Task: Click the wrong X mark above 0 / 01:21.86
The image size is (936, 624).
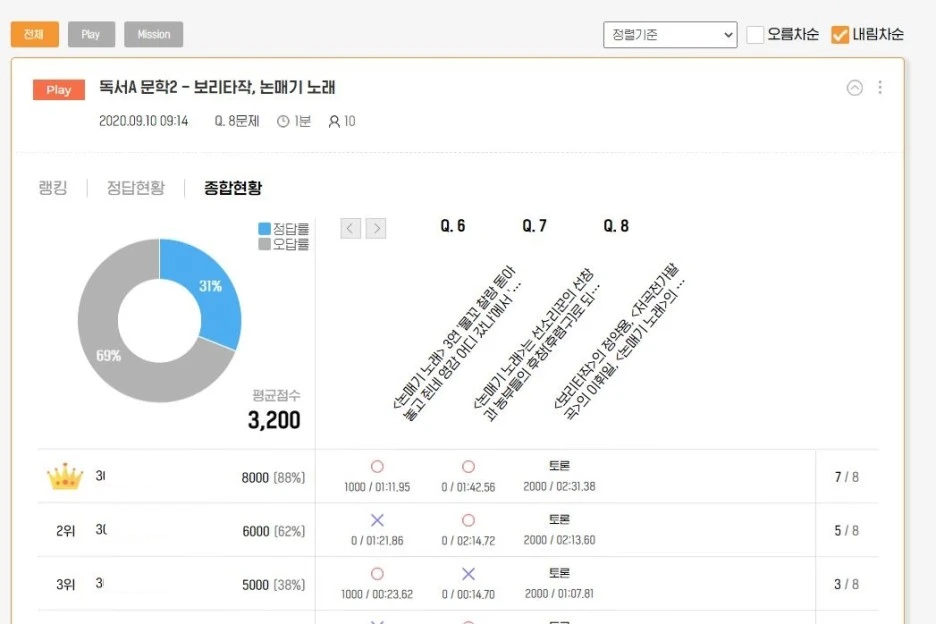Action: pos(377,520)
